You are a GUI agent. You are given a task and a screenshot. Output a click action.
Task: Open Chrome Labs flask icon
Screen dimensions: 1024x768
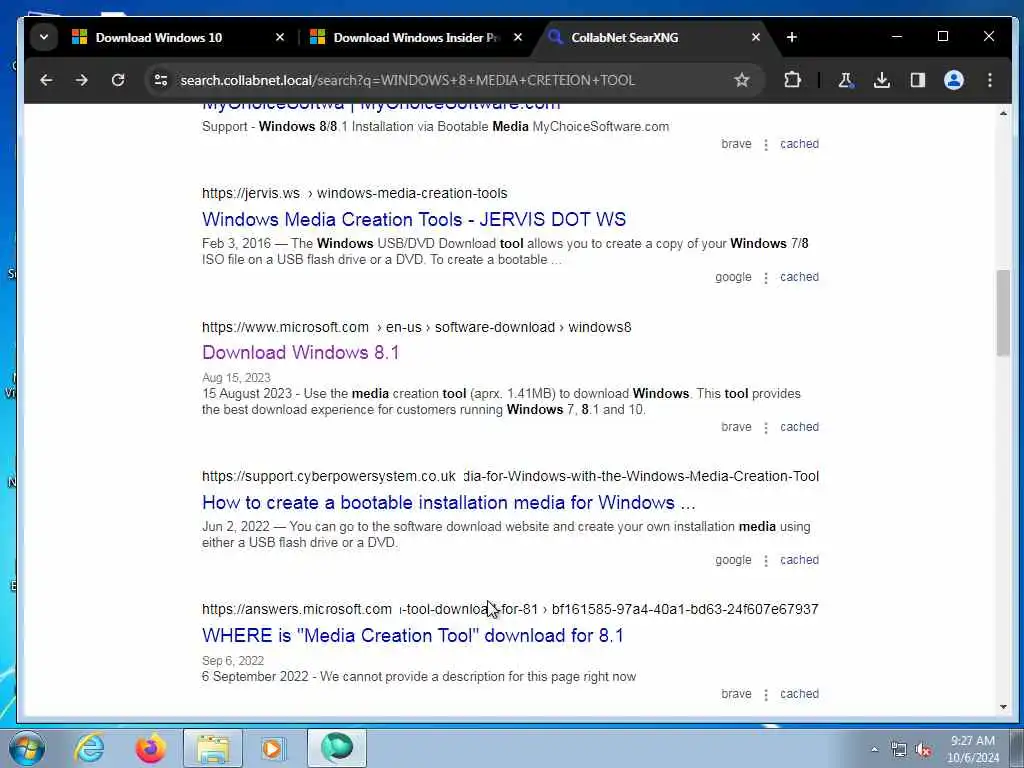846,80
